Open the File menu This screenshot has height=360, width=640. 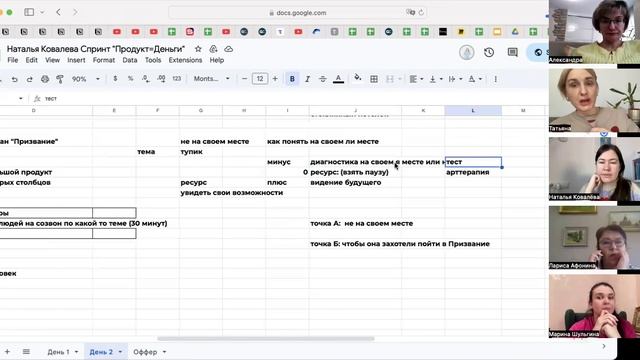tap(13, 60)
